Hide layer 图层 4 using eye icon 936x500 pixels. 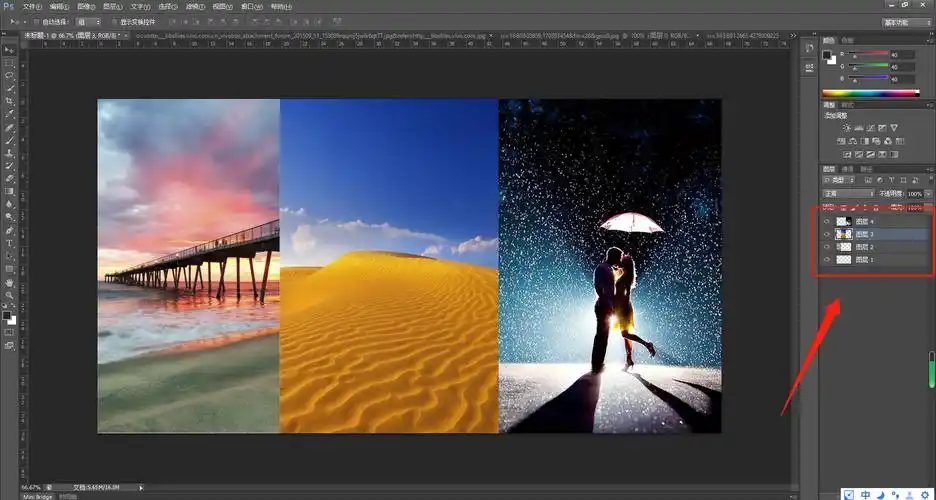pyautogui.click(x=827, y=221)
